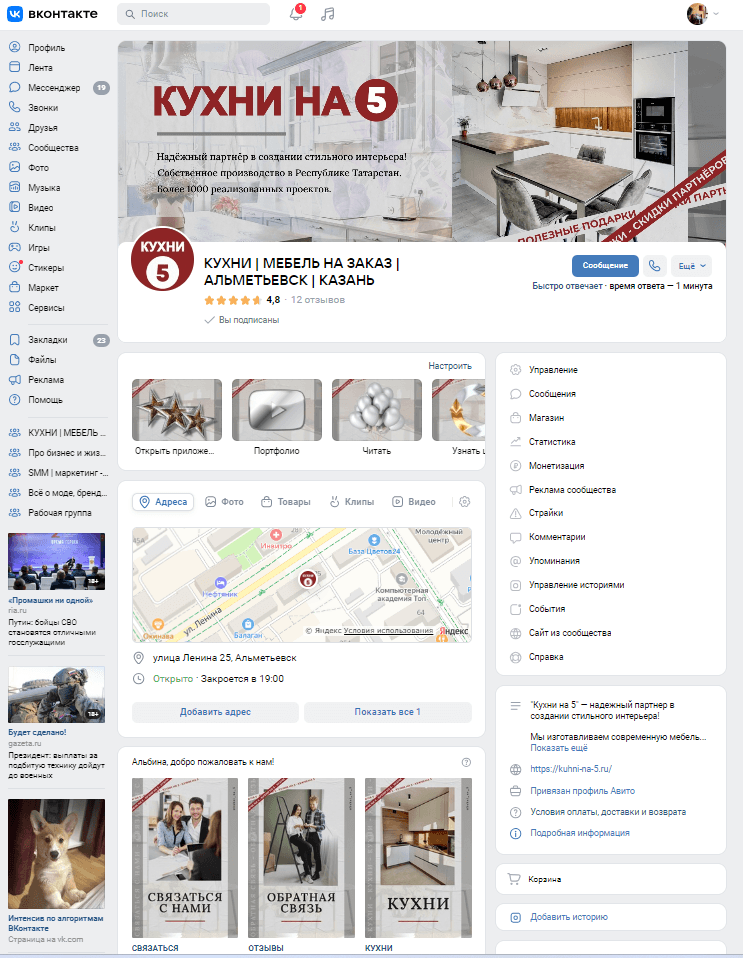
Task: Click gear icon next to Видео tab
Action: [x=464, y=502]
